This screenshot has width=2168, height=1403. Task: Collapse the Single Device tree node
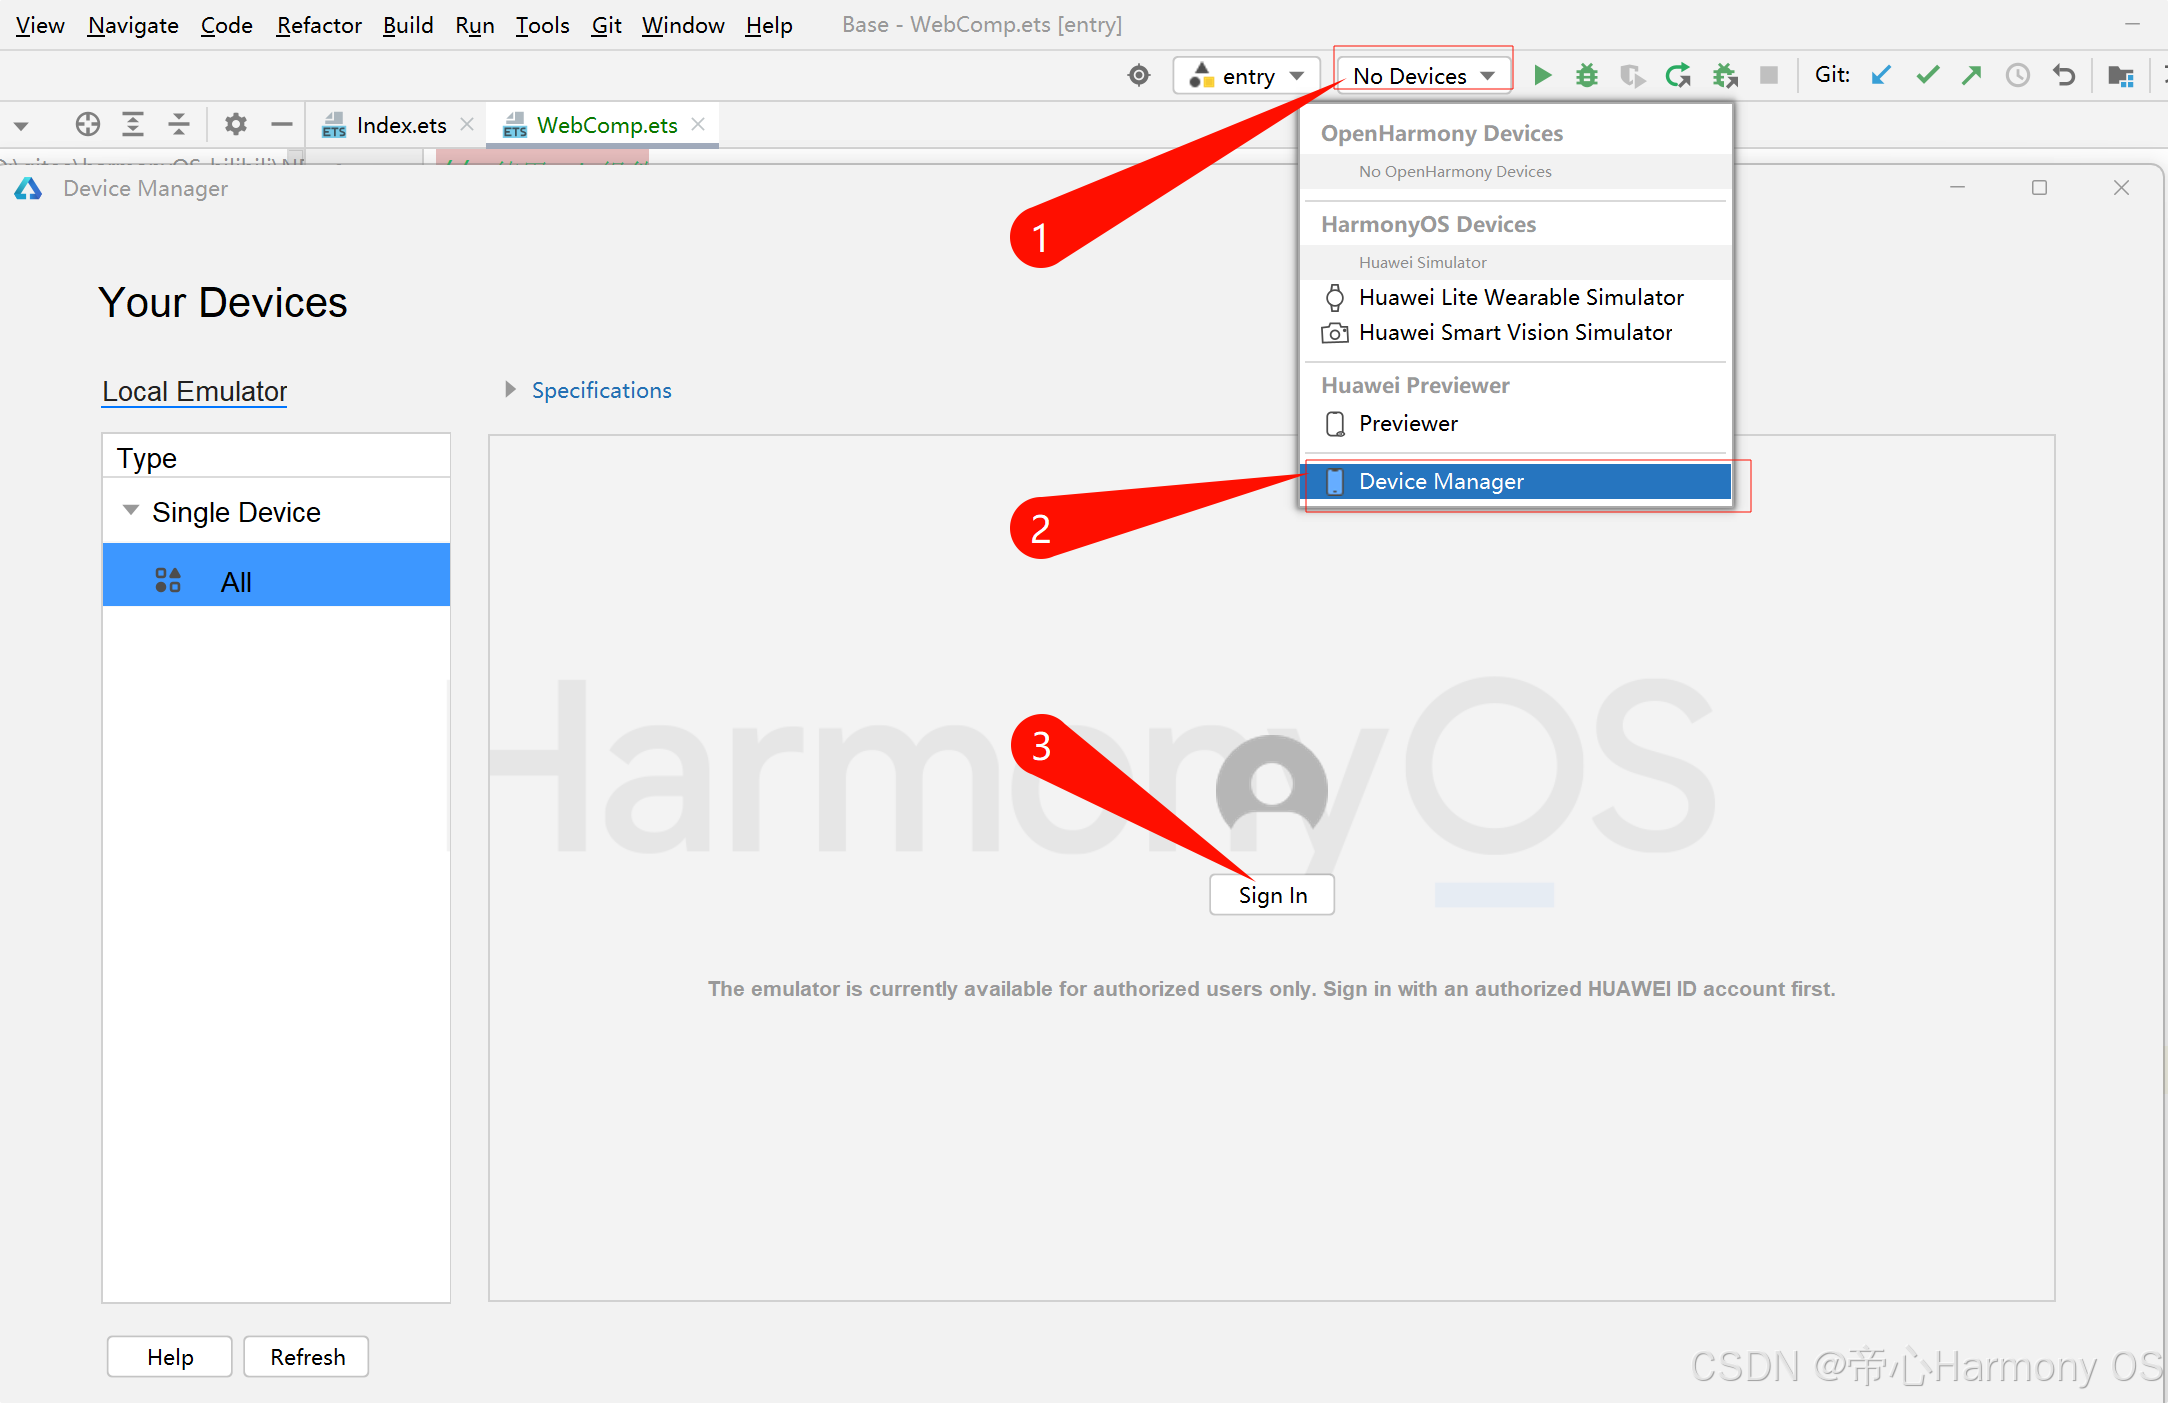click(130, 511)
